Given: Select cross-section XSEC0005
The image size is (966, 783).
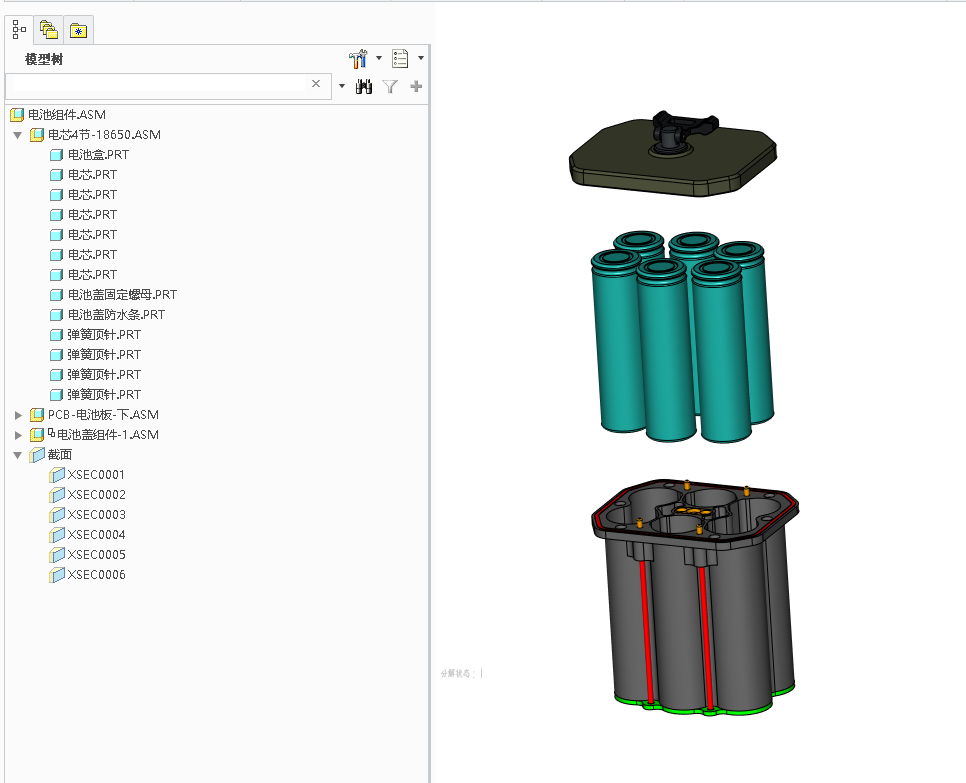Looking at the screenshot, I should click(96, 554).
